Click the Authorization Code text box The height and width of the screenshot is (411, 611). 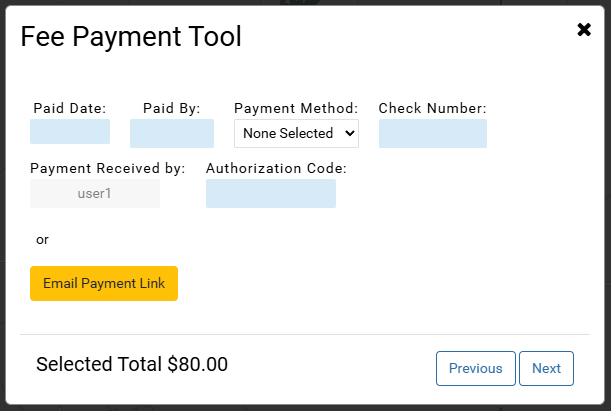[x=270, y=194]
